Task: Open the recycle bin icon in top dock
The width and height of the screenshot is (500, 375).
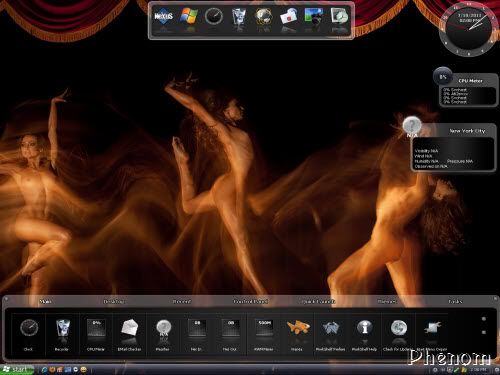Action: [x=239, y=16]
